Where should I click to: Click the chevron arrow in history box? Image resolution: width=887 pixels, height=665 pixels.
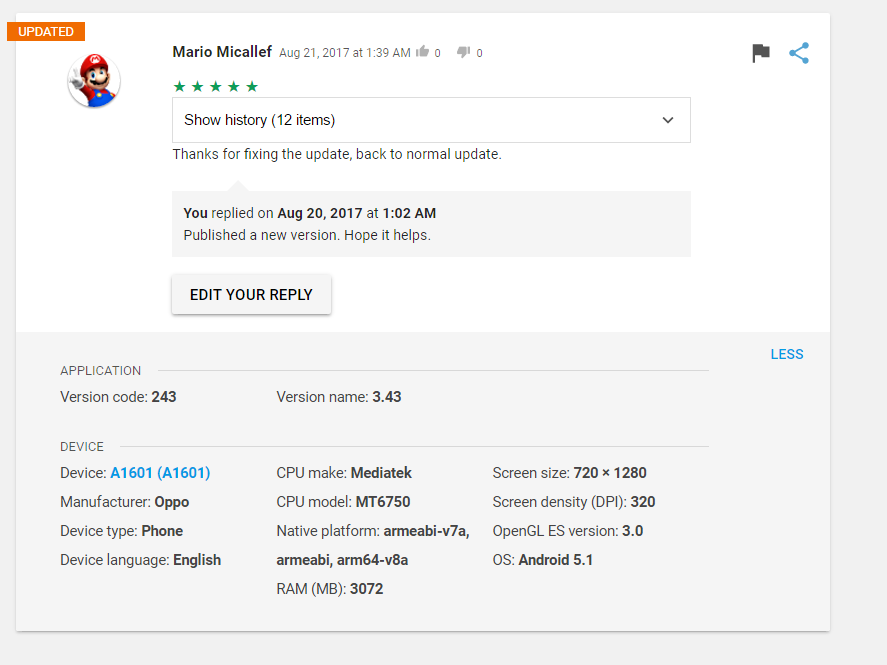point(668,120)
